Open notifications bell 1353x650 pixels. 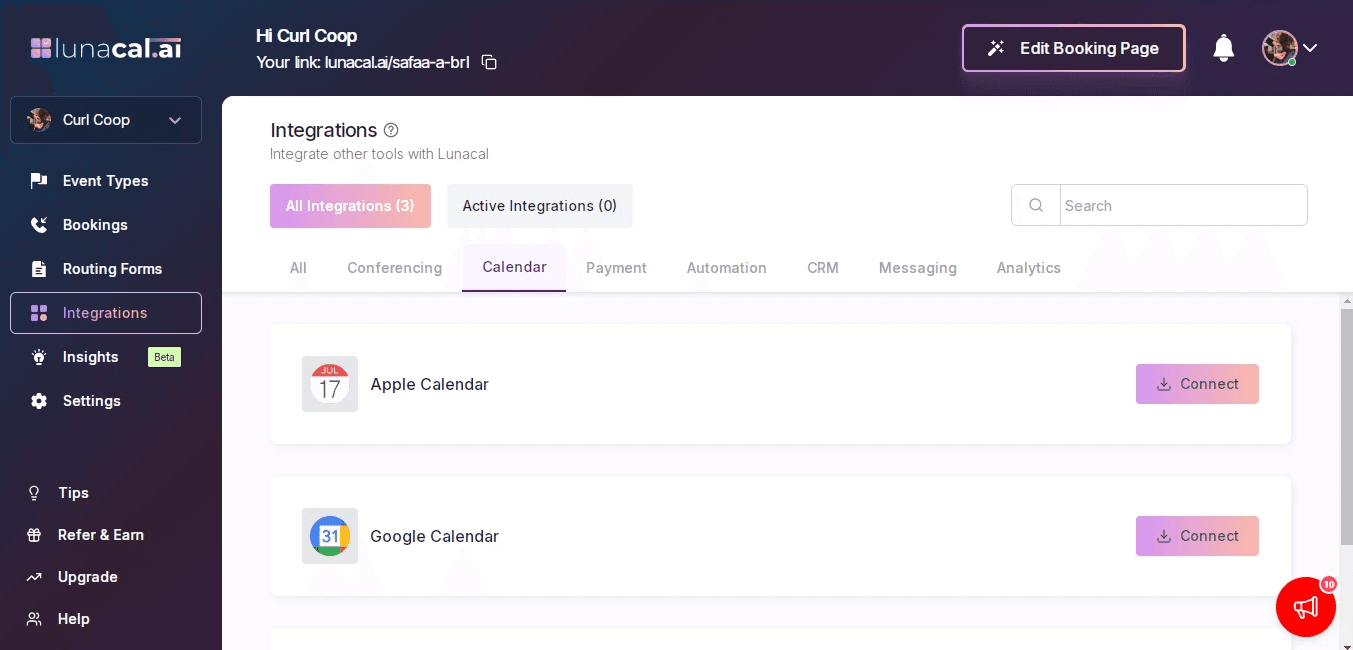click(1224, 48)
